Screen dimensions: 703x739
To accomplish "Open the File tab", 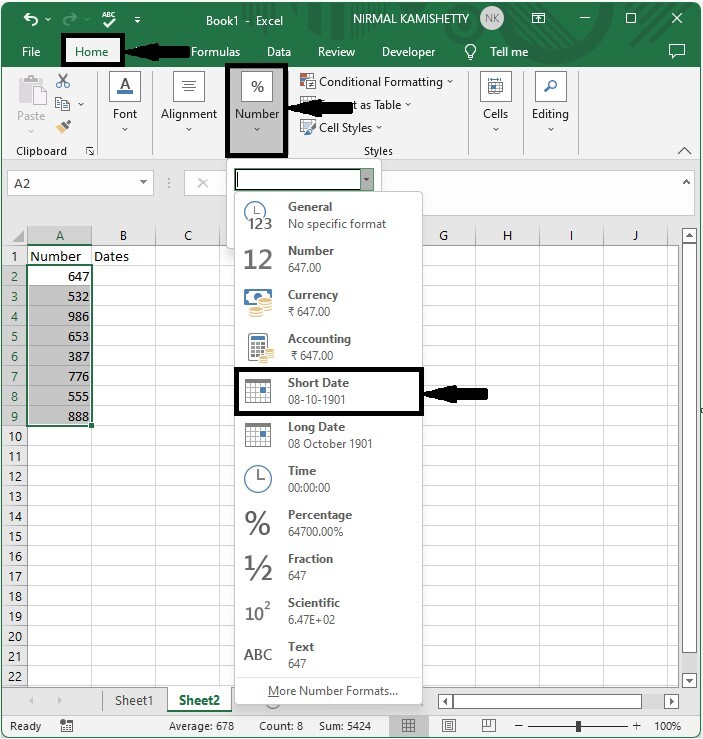I will [x=31, y=51].
